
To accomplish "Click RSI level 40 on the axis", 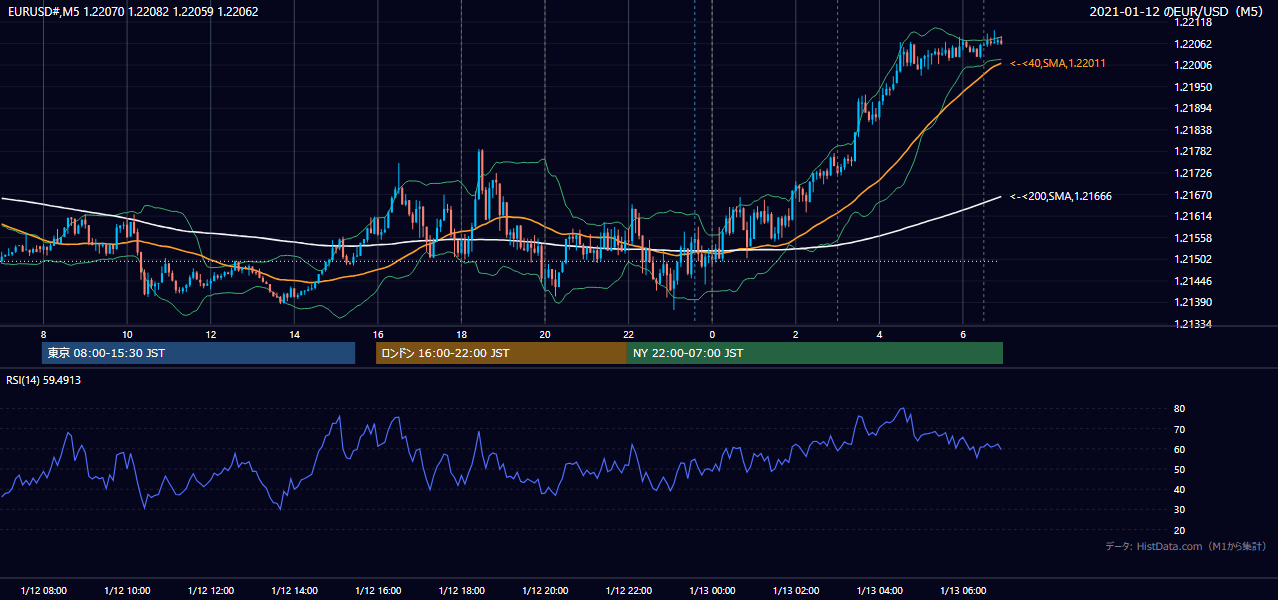I will (x=1179, y=489).
